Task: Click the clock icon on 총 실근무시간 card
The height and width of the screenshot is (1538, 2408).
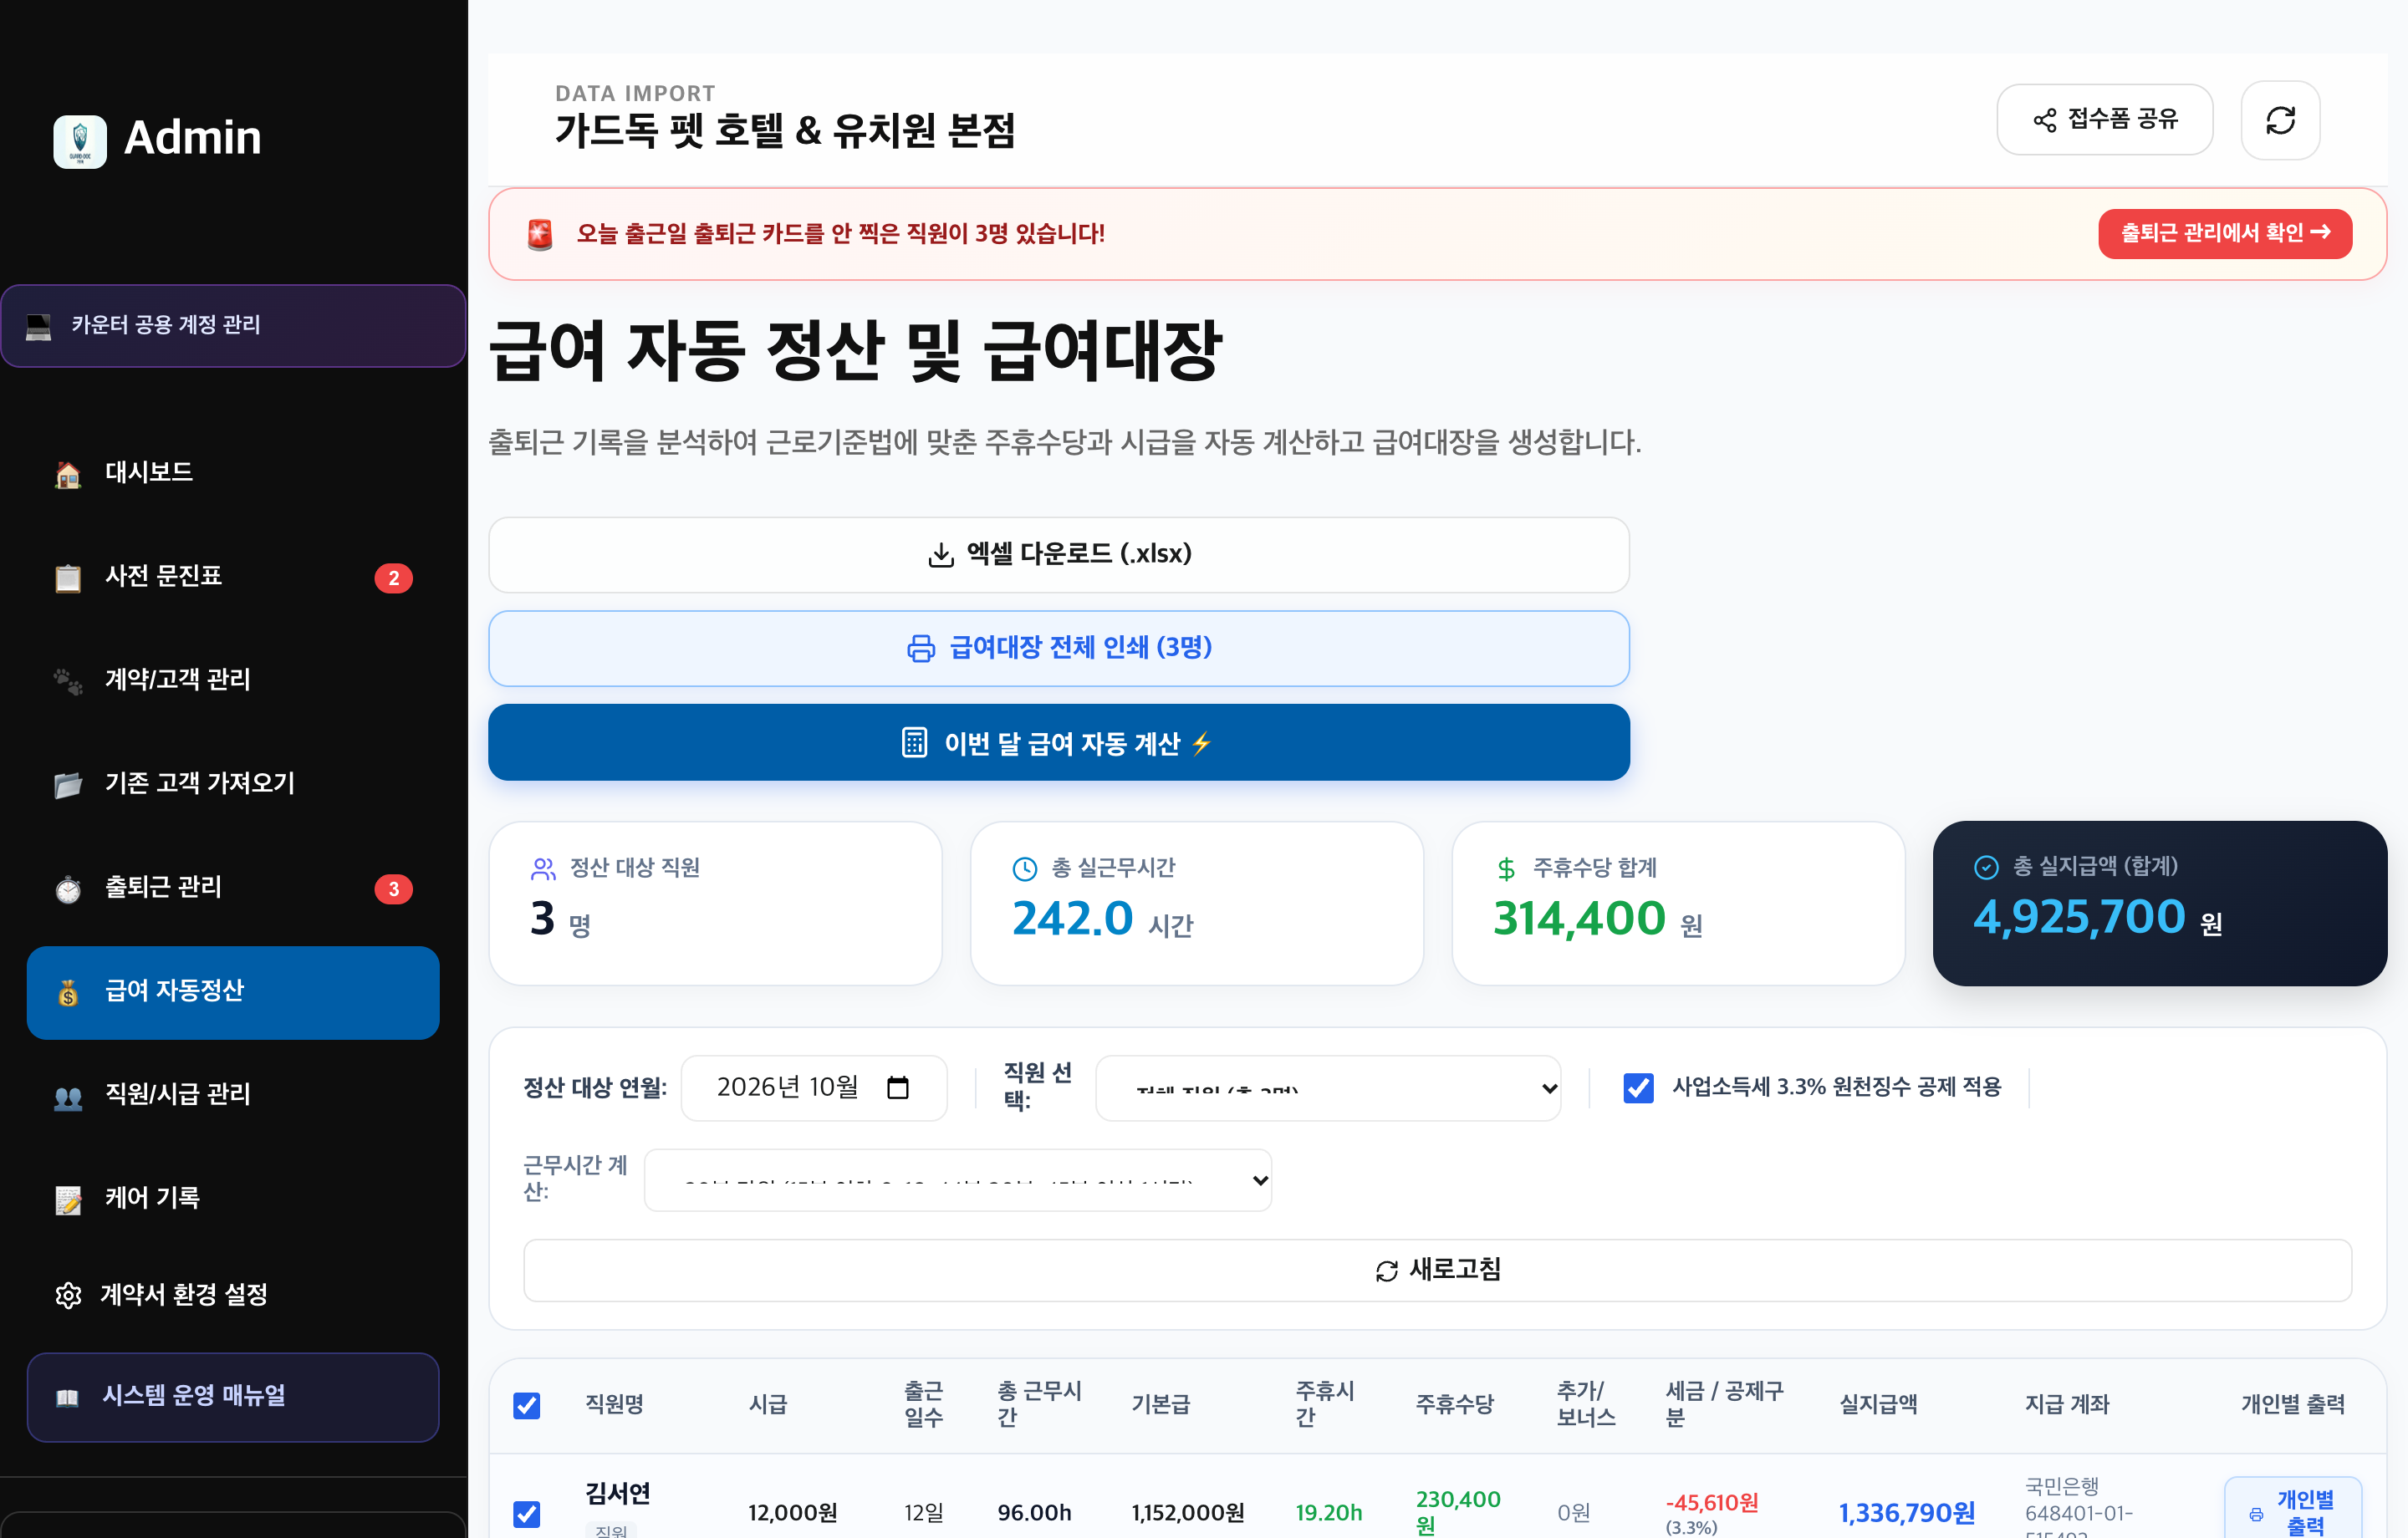Action: tap(1024, 869)
